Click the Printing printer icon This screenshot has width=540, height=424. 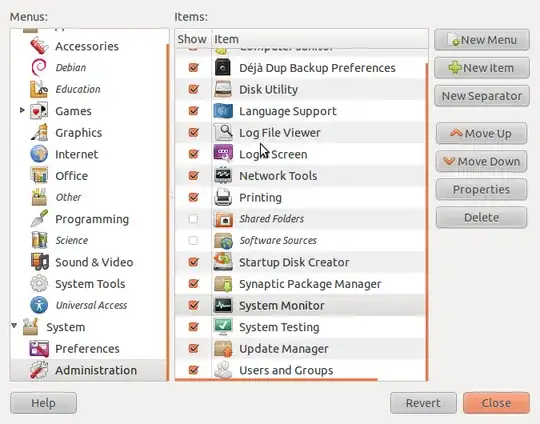click(x=223, y=197)
